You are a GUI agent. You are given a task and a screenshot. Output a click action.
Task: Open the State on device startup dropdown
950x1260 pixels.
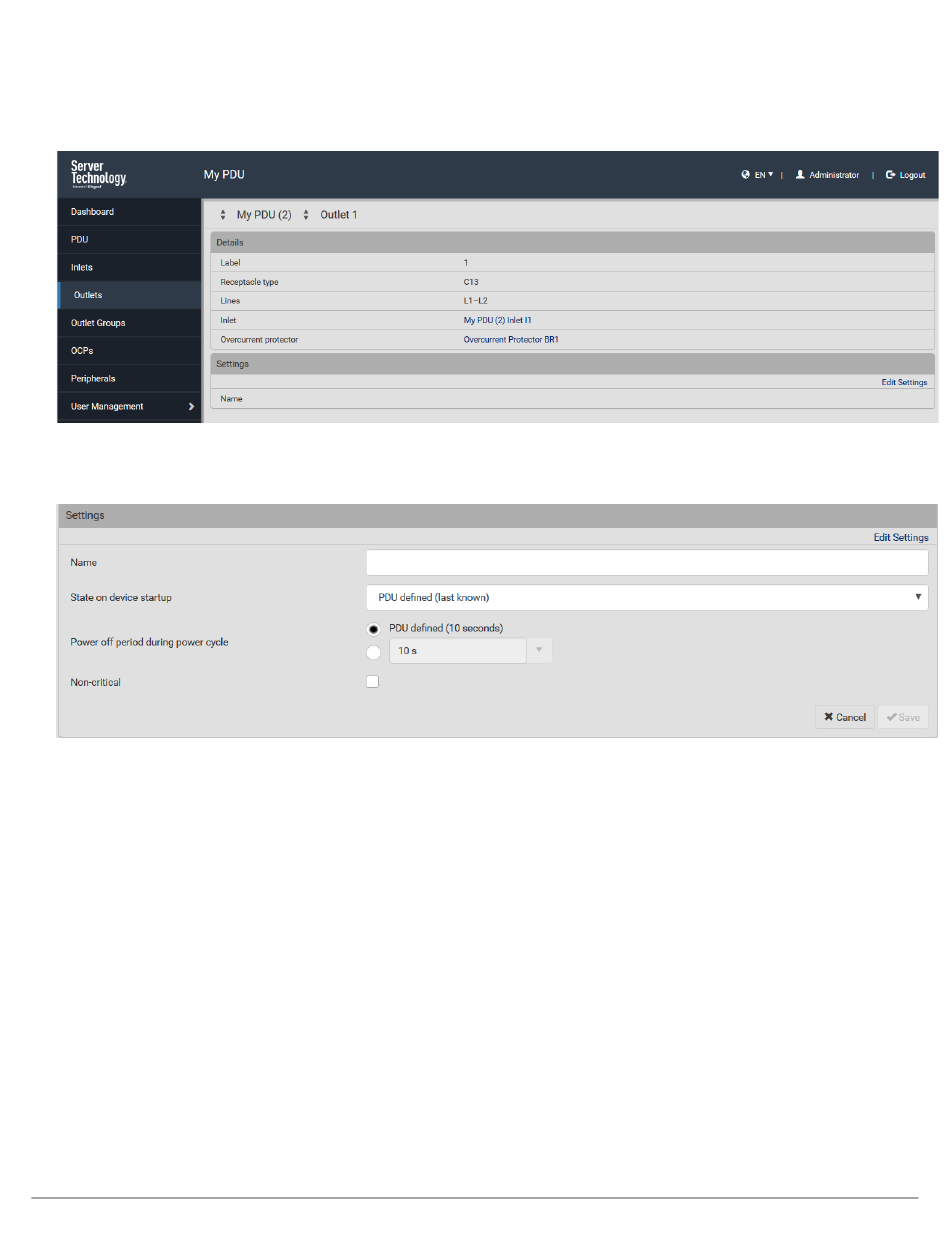647,597
